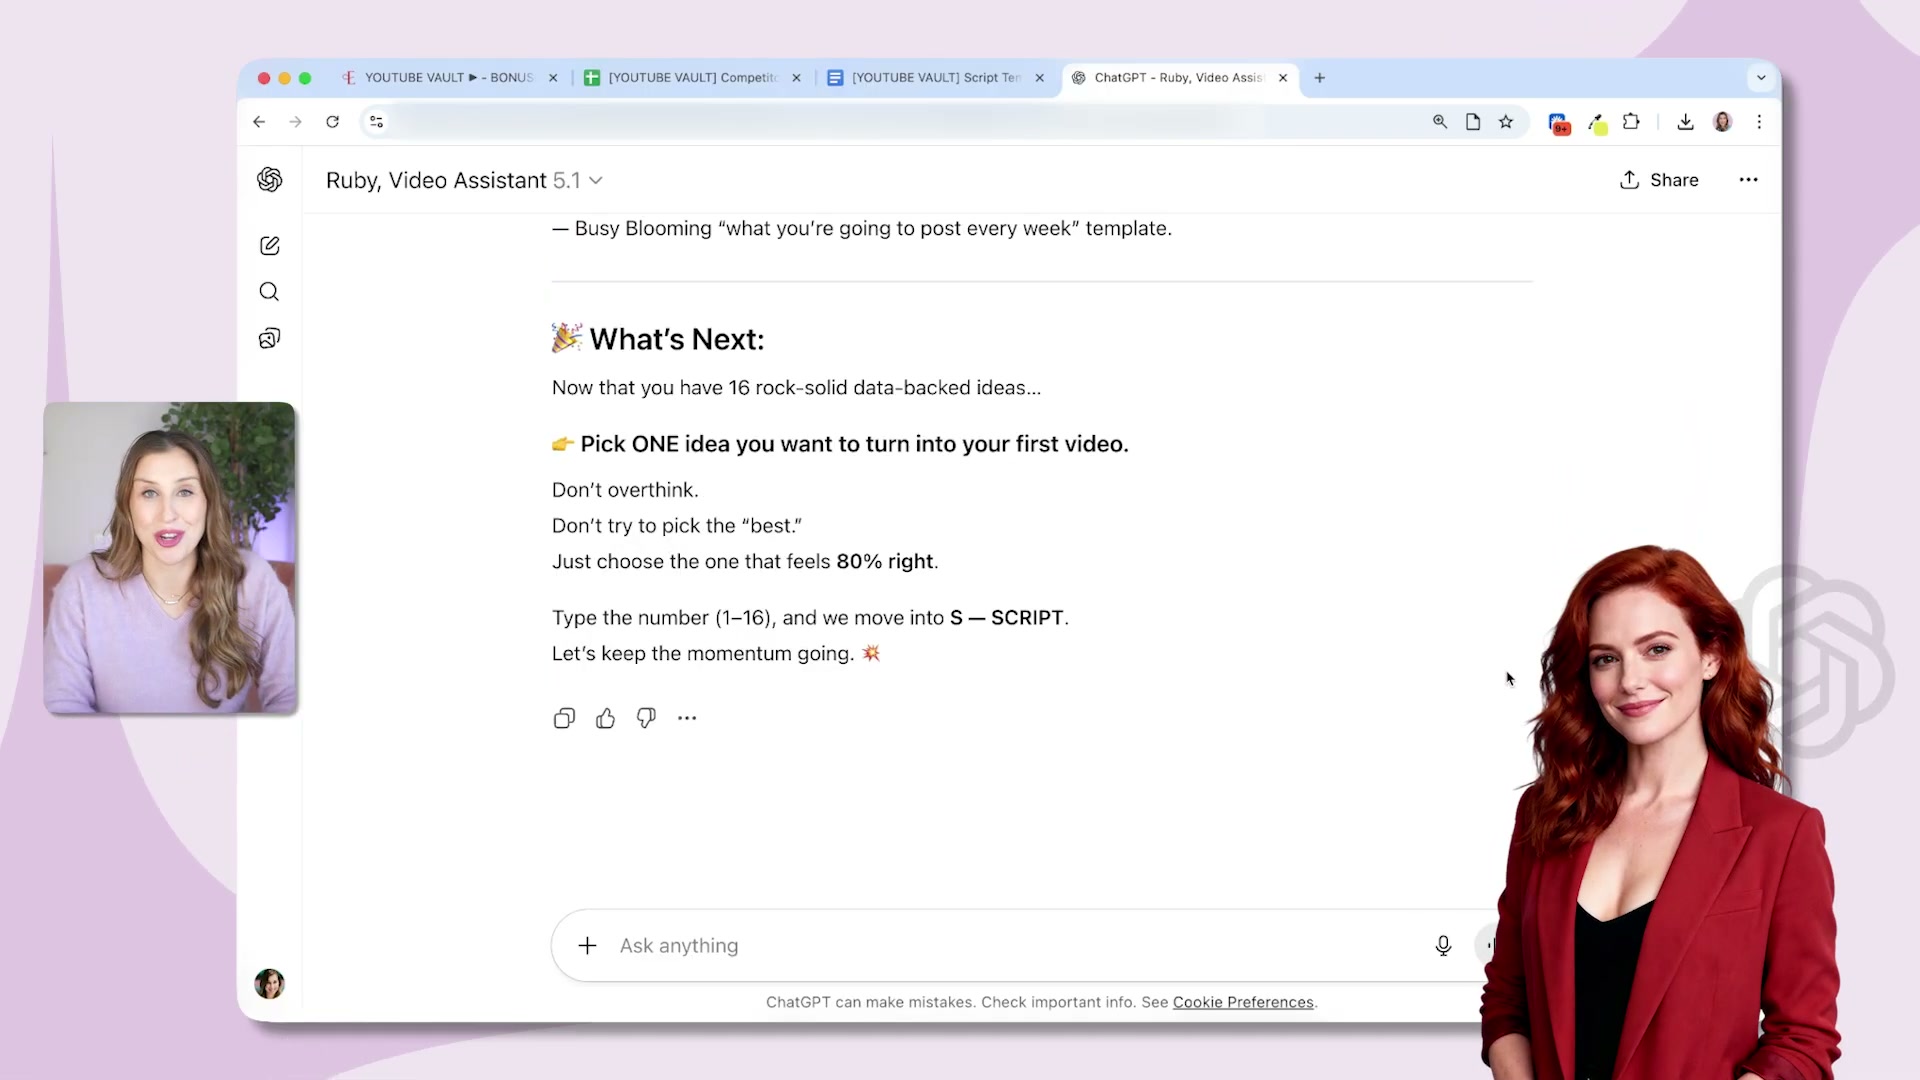
Task: Share the conversation
Action: click(x=1659, y=180)
